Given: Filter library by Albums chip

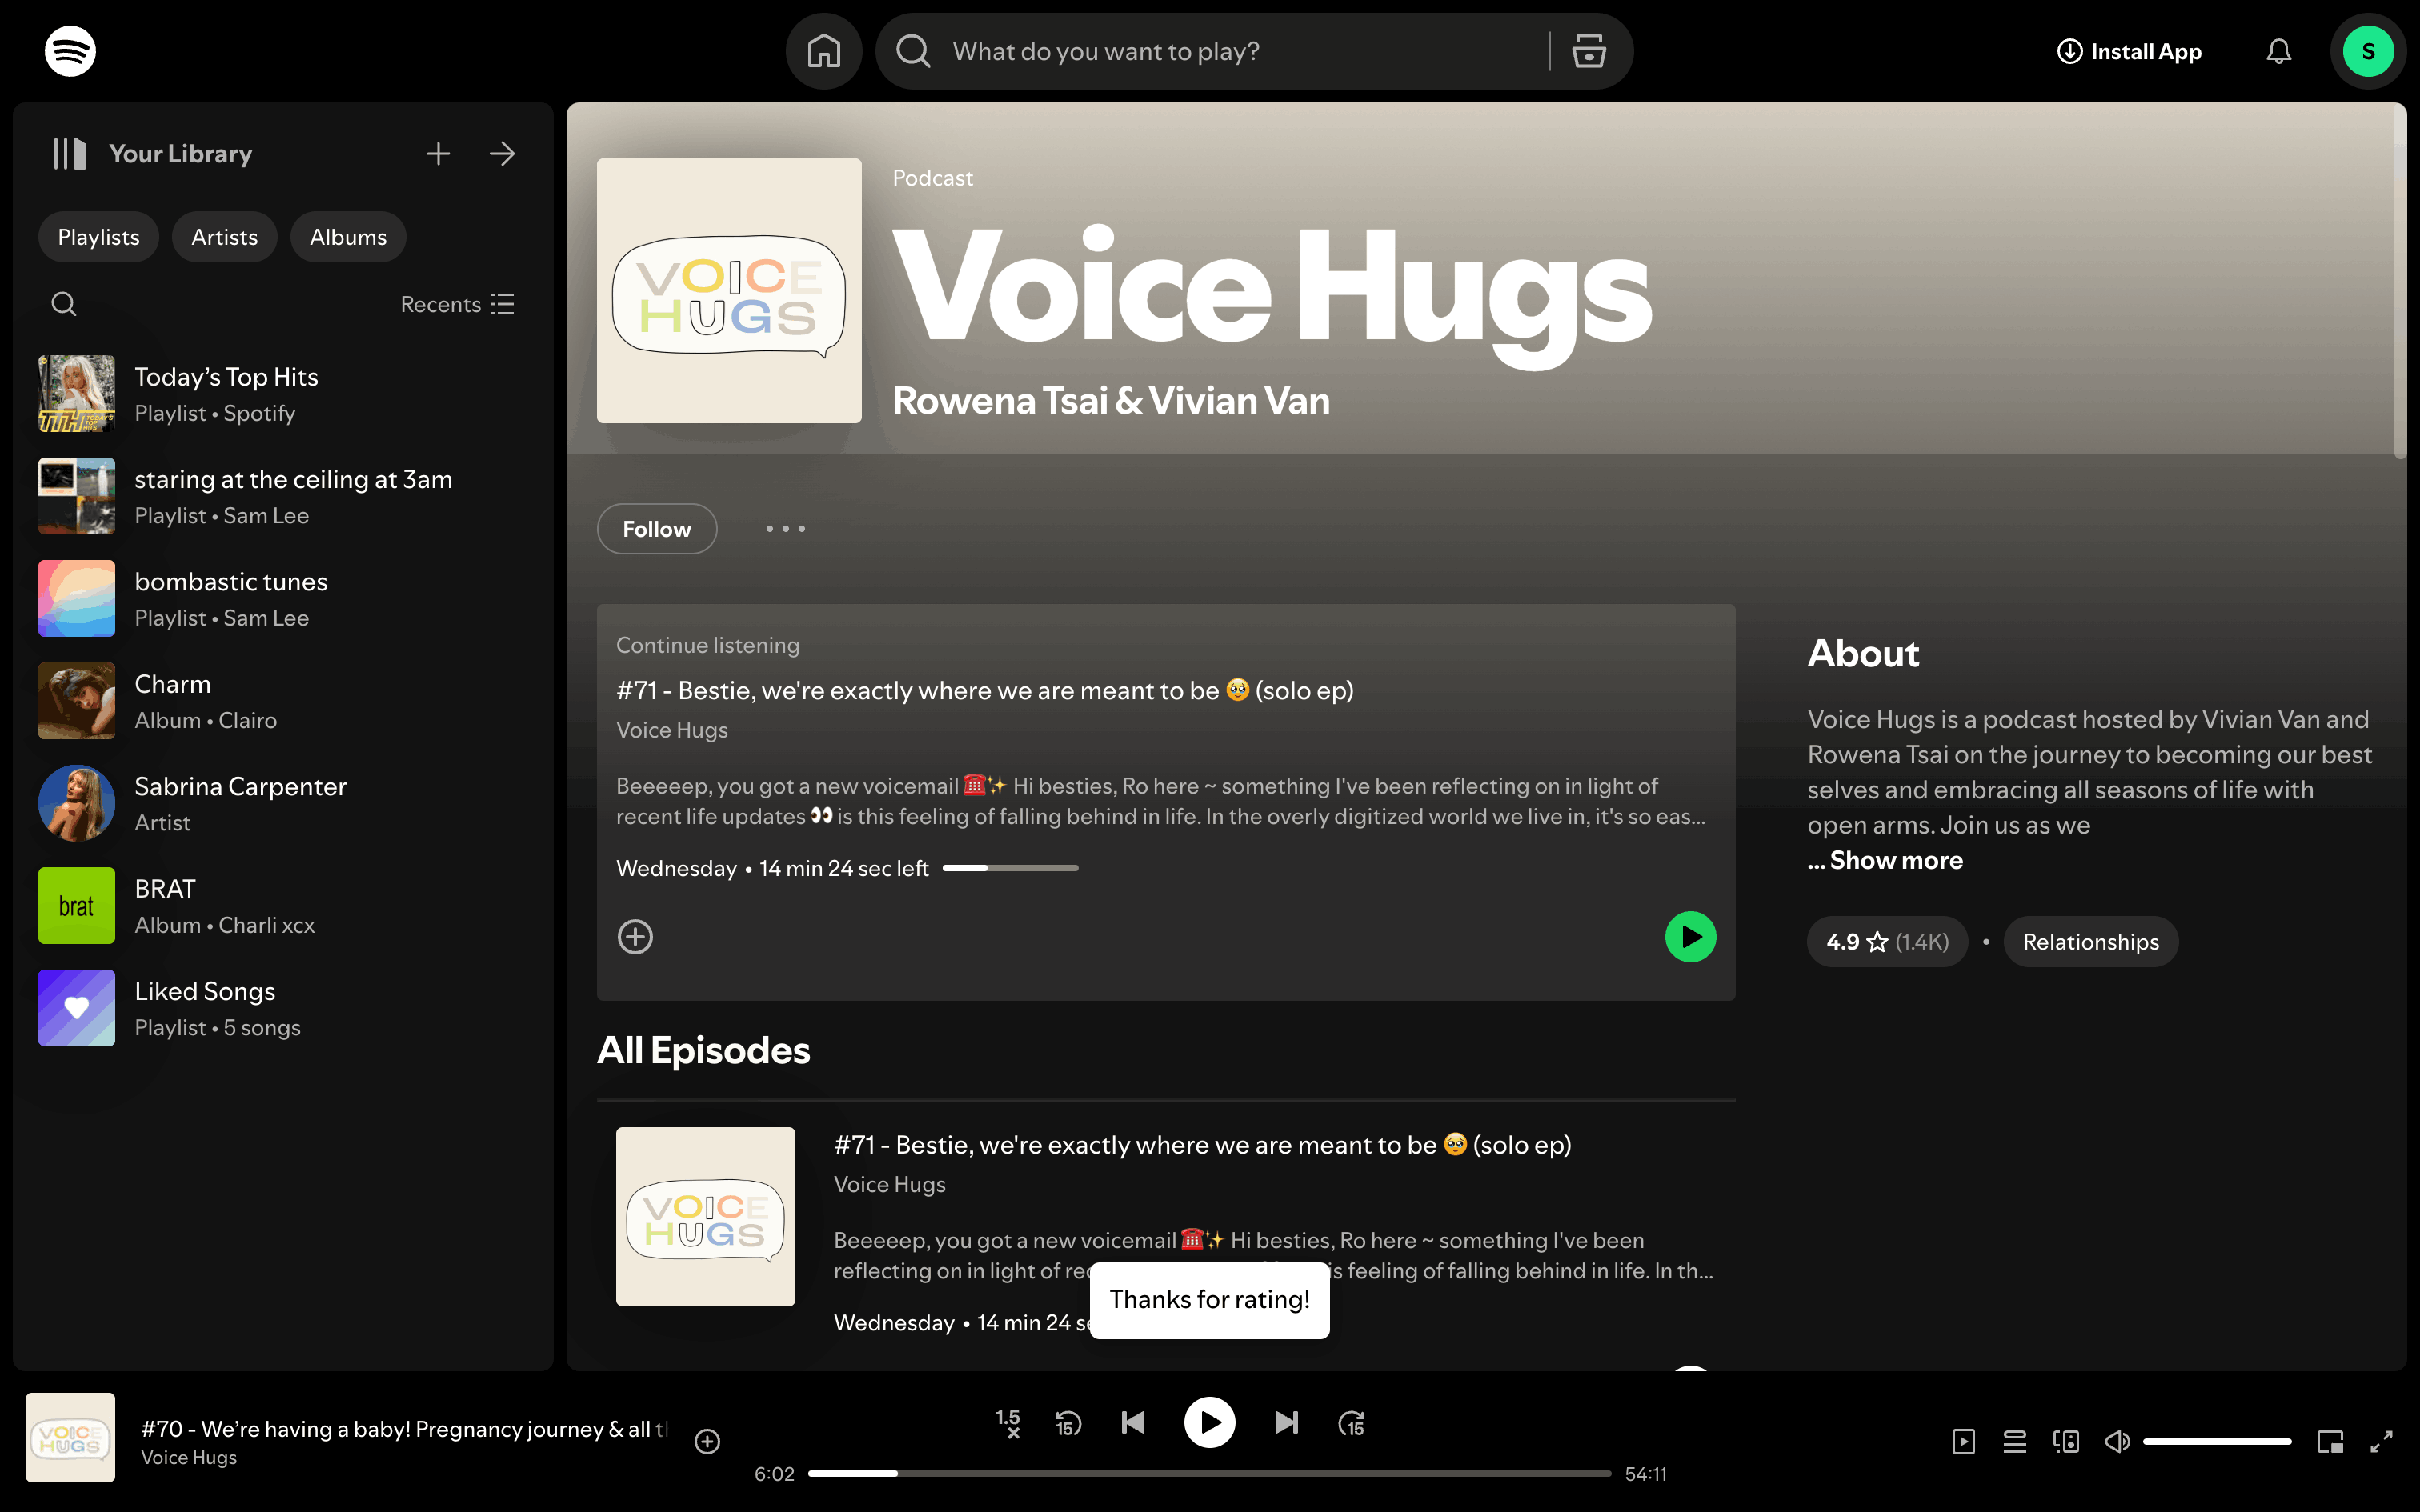Looking at the screenshot, I should 348,237.
